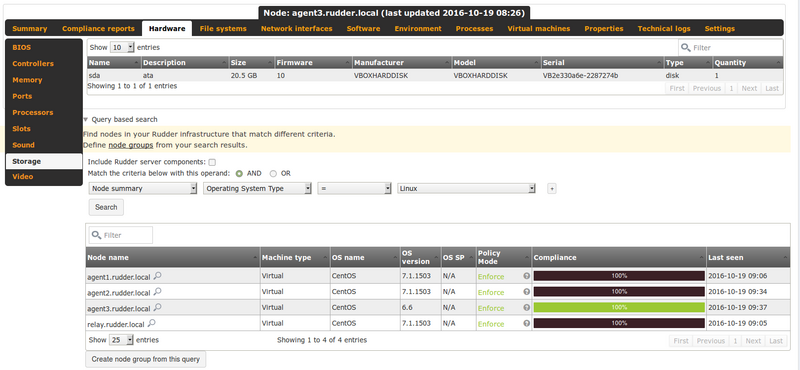The width and height of the screenshot is (800, 370).
Task: Click policy mode help icon in agent1 row
Action: pos(526,276)
